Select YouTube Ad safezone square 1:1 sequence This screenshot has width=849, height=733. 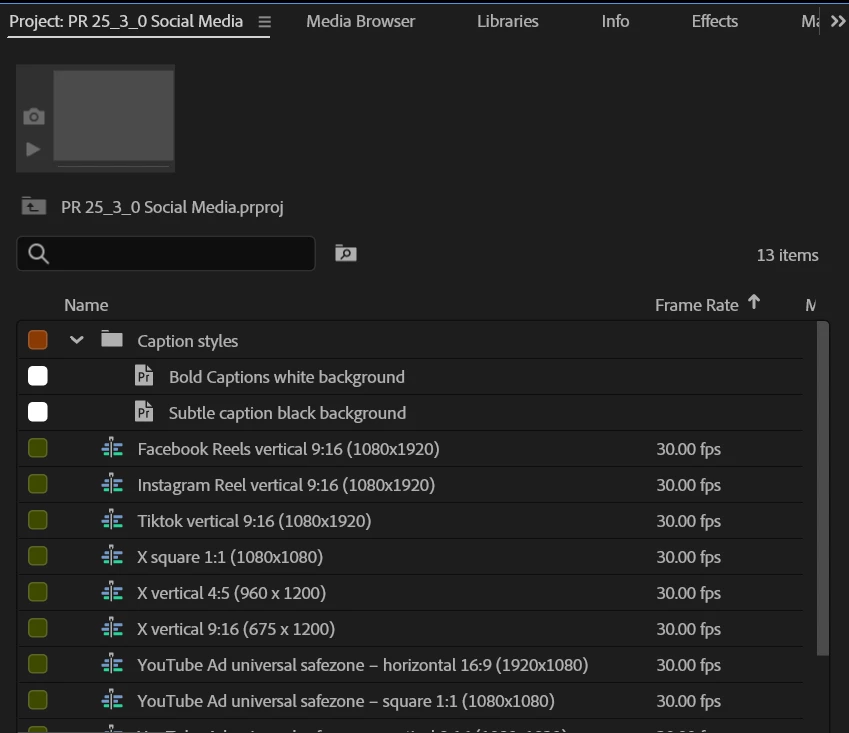(x=345, y=701)
